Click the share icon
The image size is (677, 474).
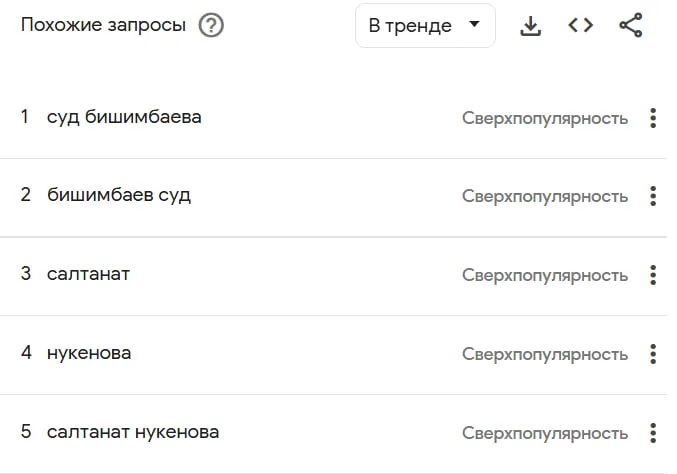click(631, 26)
